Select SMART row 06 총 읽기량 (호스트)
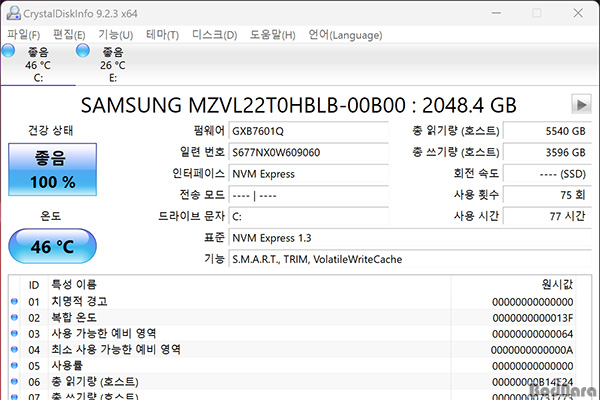600x400 pixels. tap(292, 382)
